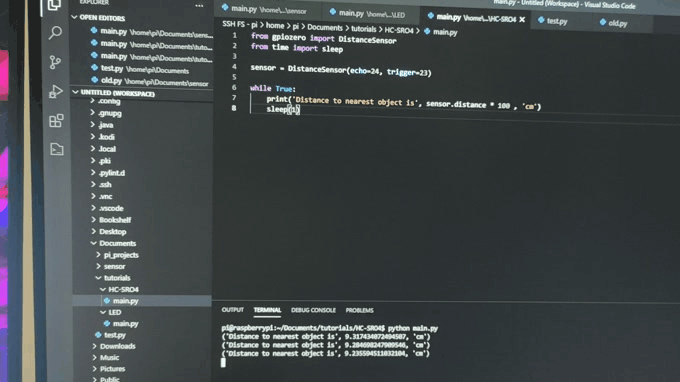This screenshot has width=680, height=382.
Task: Open Explorer more actions ellipsis
Action: point(199,6)
